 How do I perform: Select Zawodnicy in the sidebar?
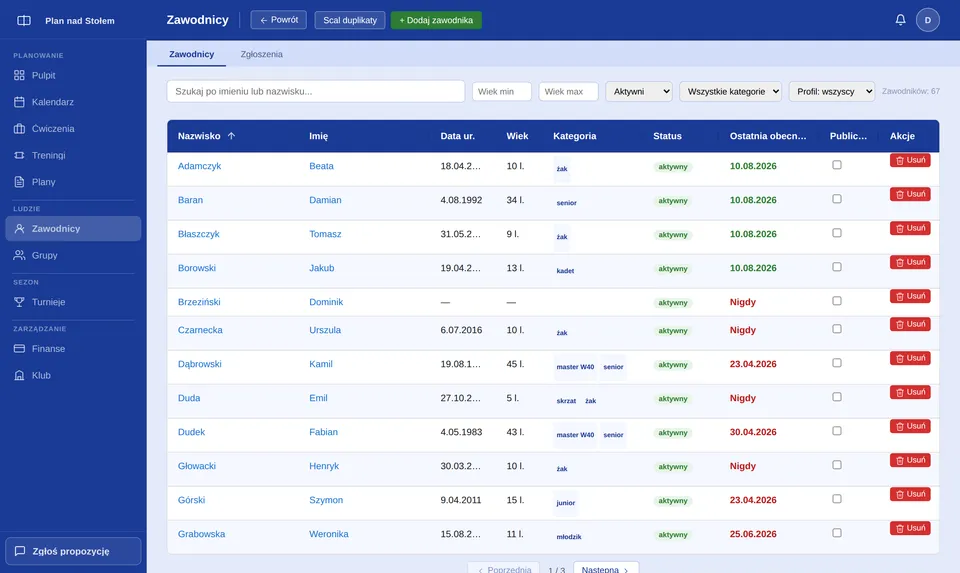pos(73,228)
